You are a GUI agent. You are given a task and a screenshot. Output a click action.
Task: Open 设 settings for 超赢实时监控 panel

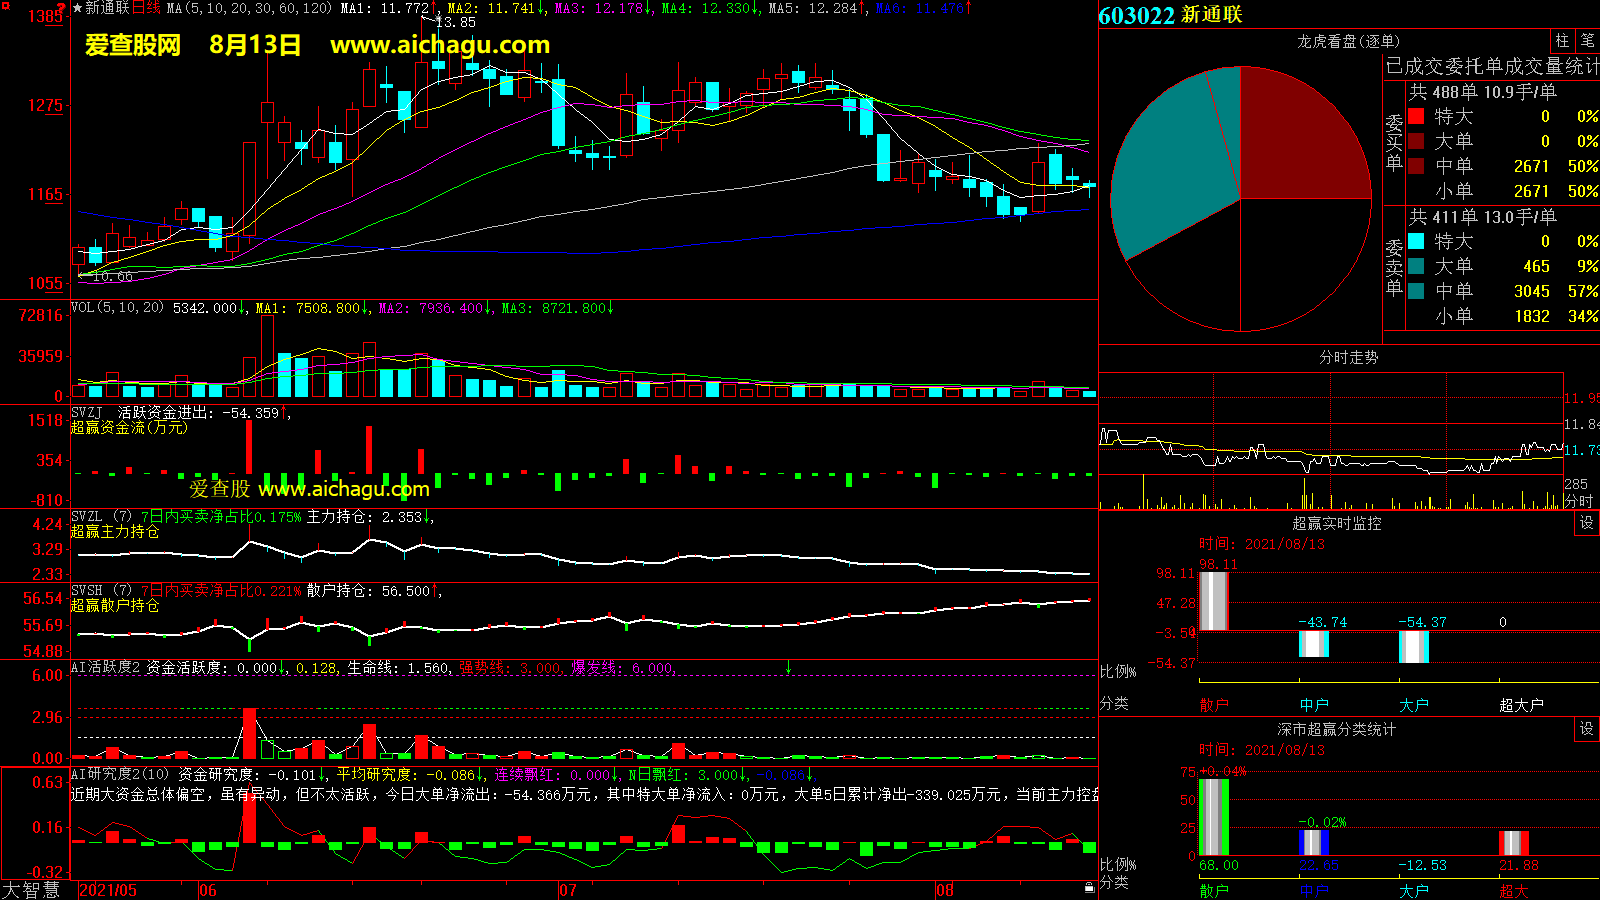1587,523
